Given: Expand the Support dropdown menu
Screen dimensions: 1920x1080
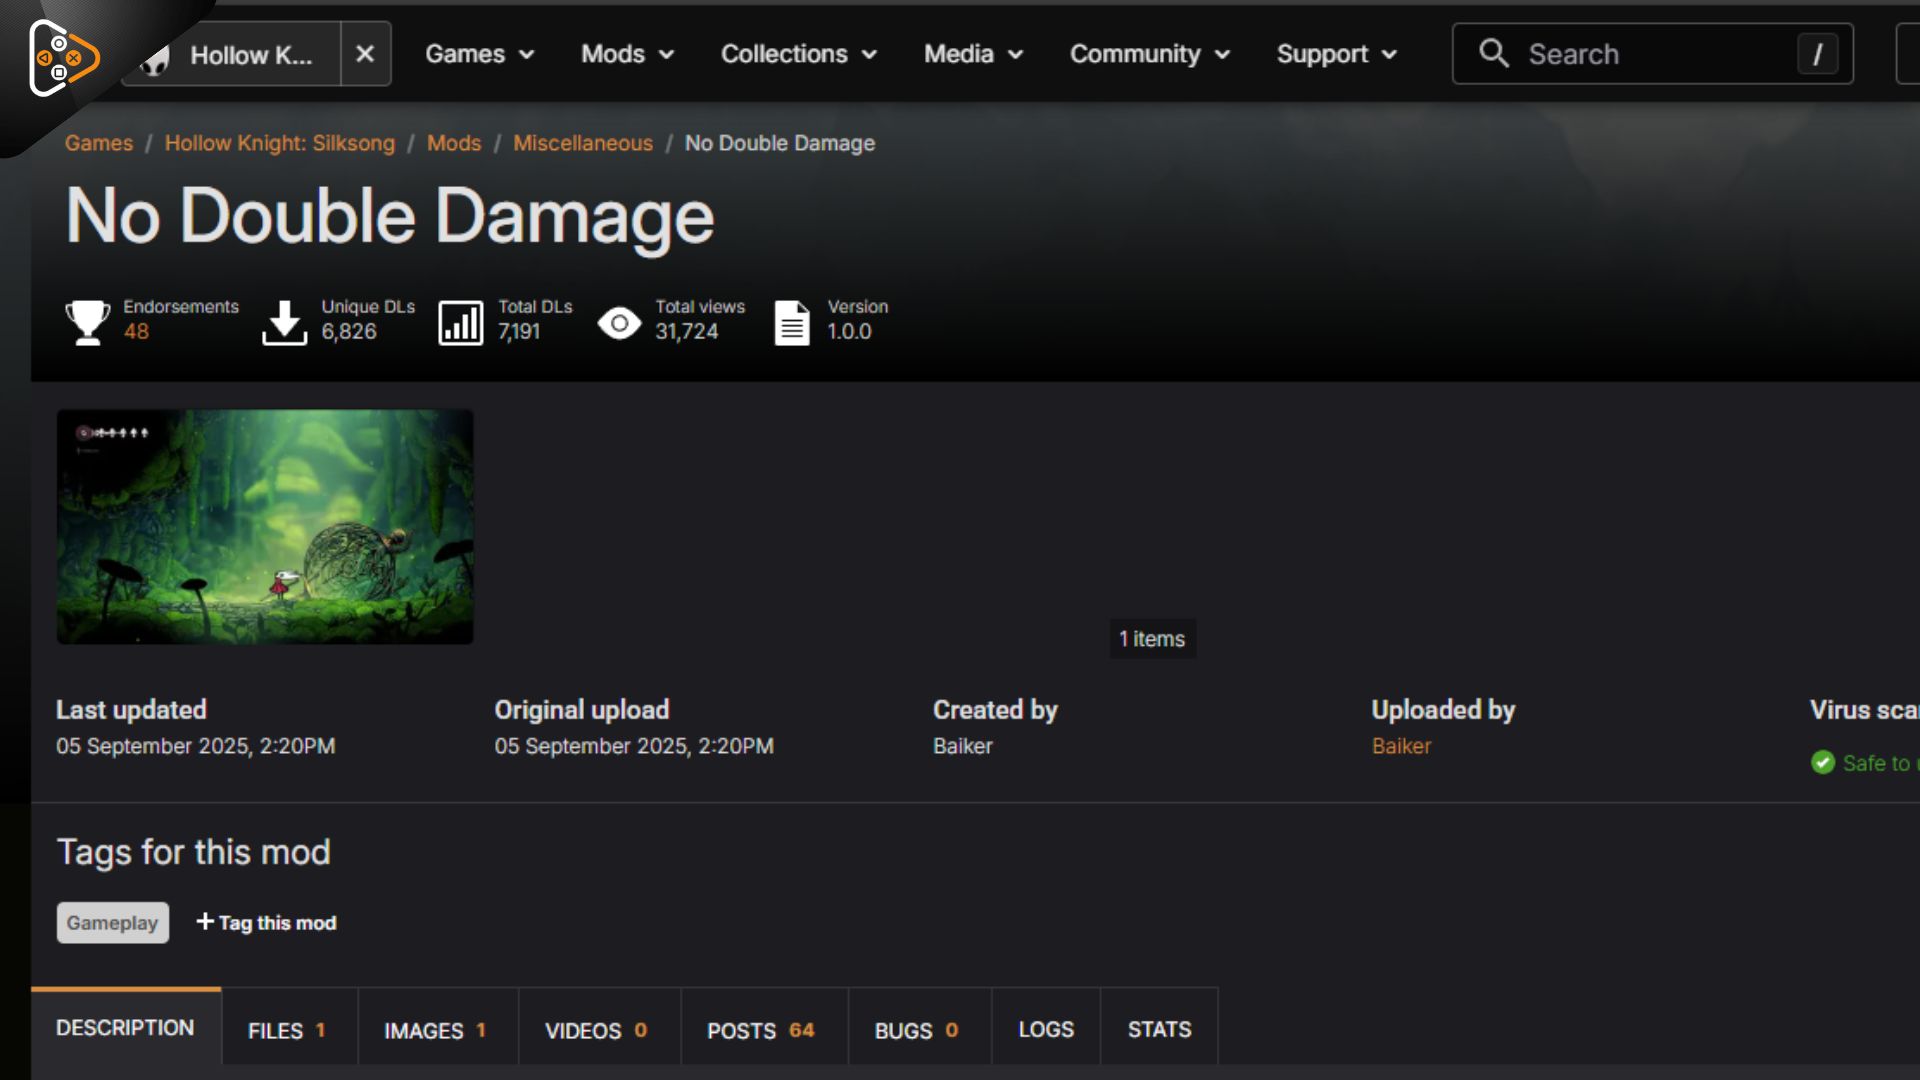Looking at the screenshot, I should [x=1337, y=54].
